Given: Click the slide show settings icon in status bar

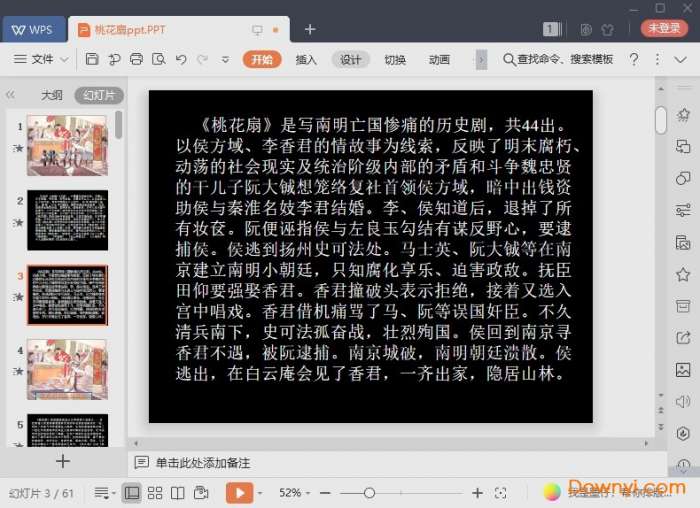Looking at the screenshot, I should coord(201,493).
